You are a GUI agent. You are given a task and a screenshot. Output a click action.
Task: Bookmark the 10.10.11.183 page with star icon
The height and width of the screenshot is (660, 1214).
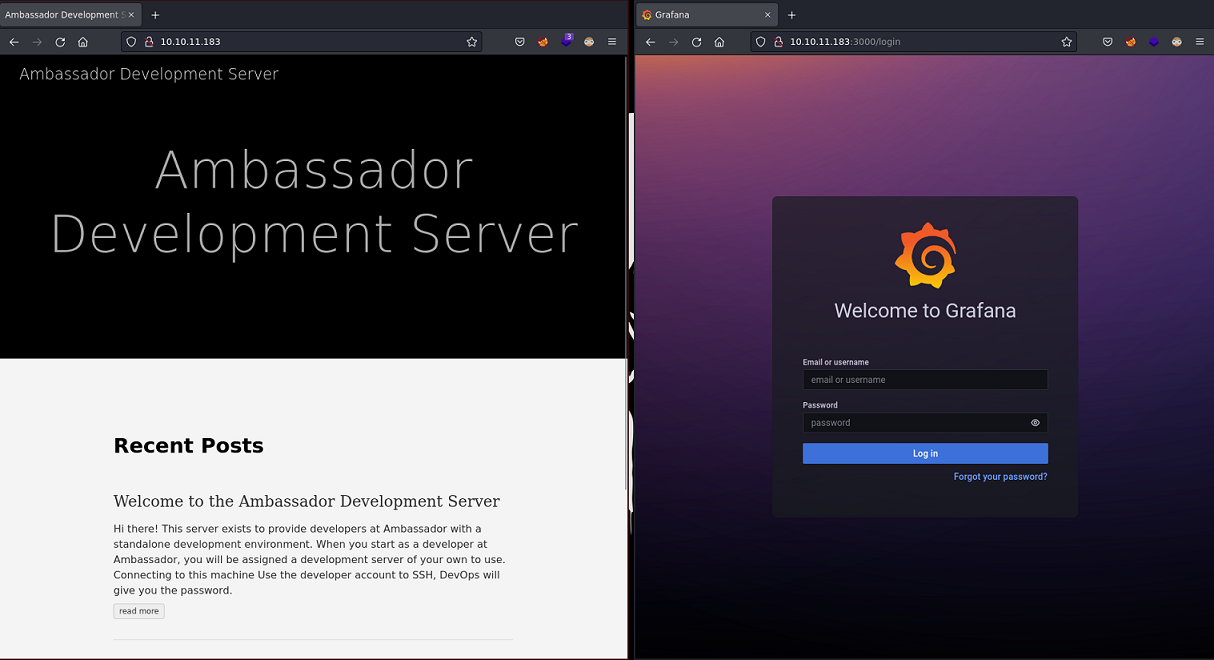[471, 42]
